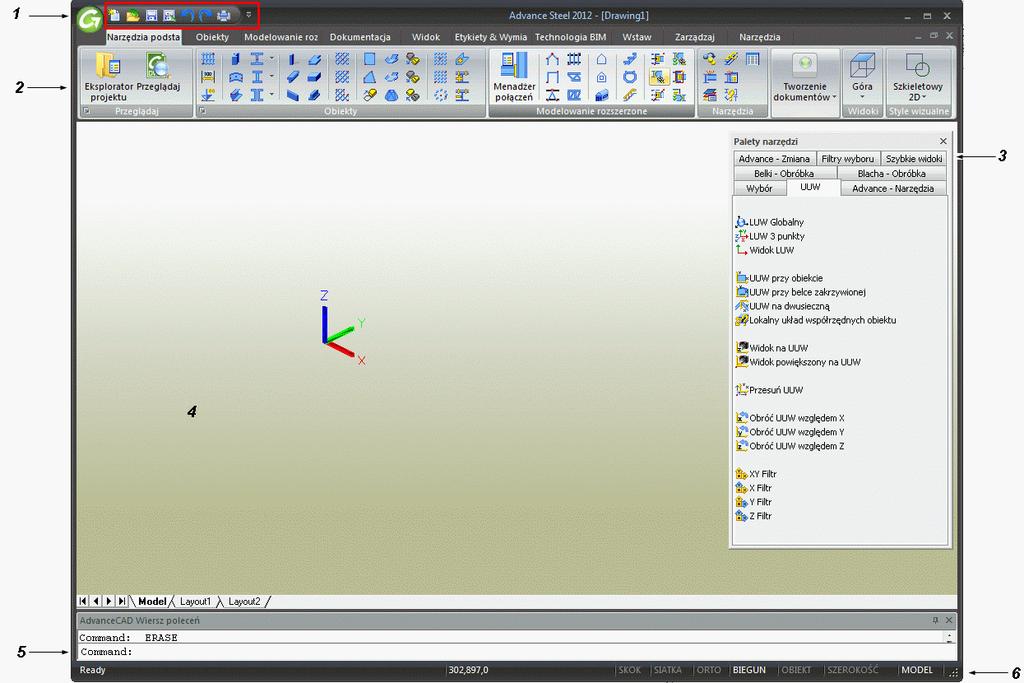Viewport: 1024px width, 683px height.
Task: Open Eksplorator projektu
Action: (x=108, y=77)
